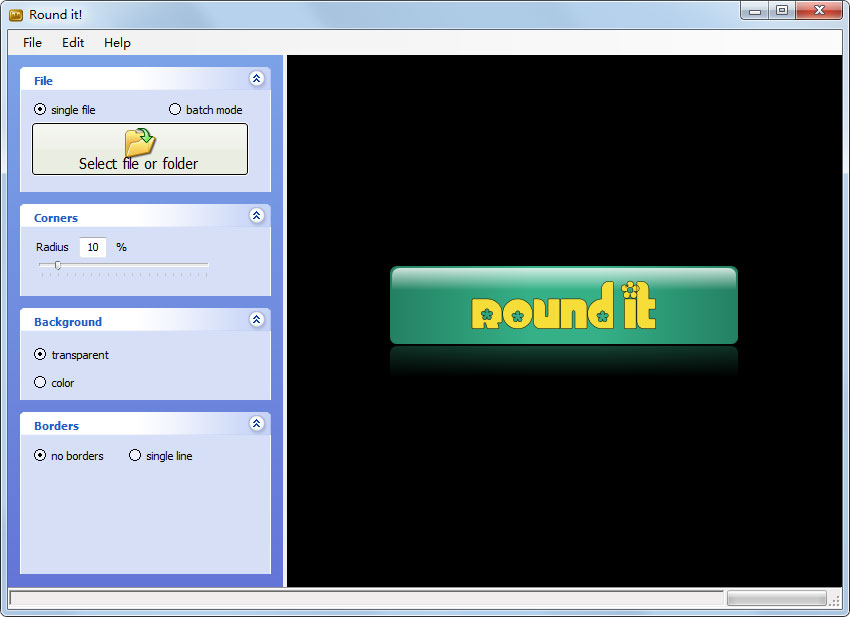Click the Round it logo preview image
Image resolution: width=850 pixels, height=617 pixels.
(563, 306)
